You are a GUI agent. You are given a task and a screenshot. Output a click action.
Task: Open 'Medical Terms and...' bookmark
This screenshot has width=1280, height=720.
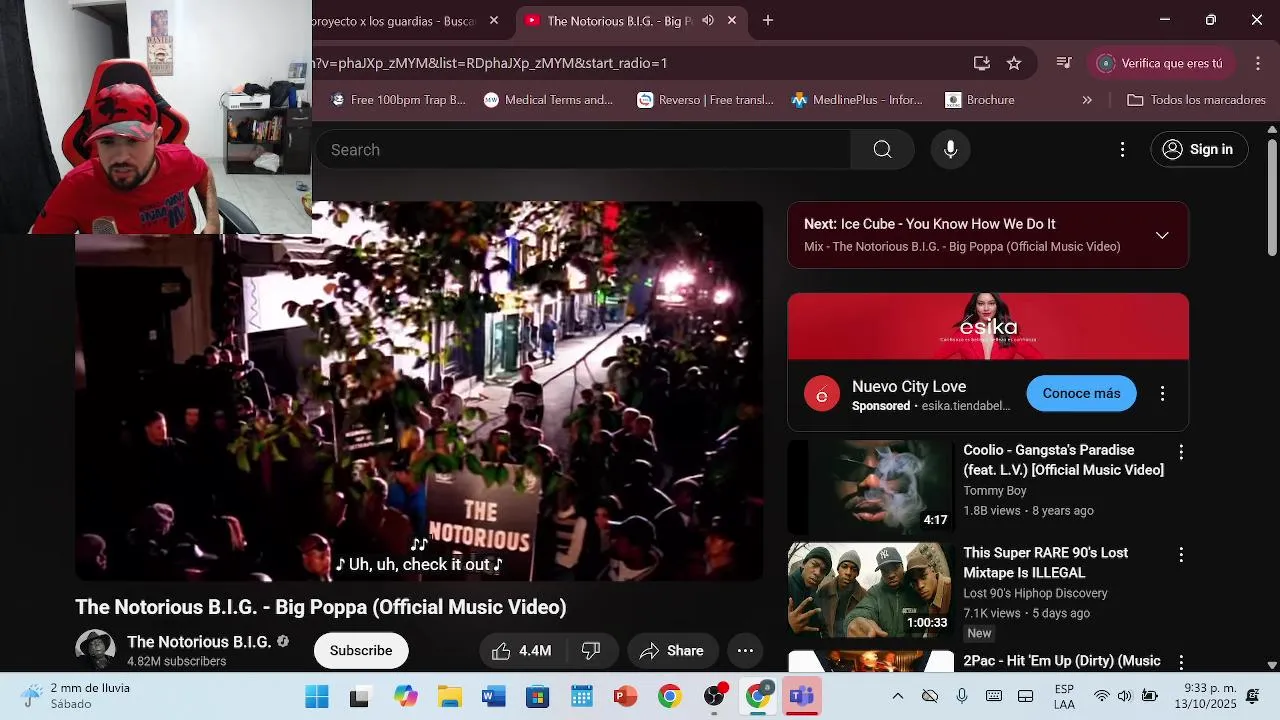[549, 100]
